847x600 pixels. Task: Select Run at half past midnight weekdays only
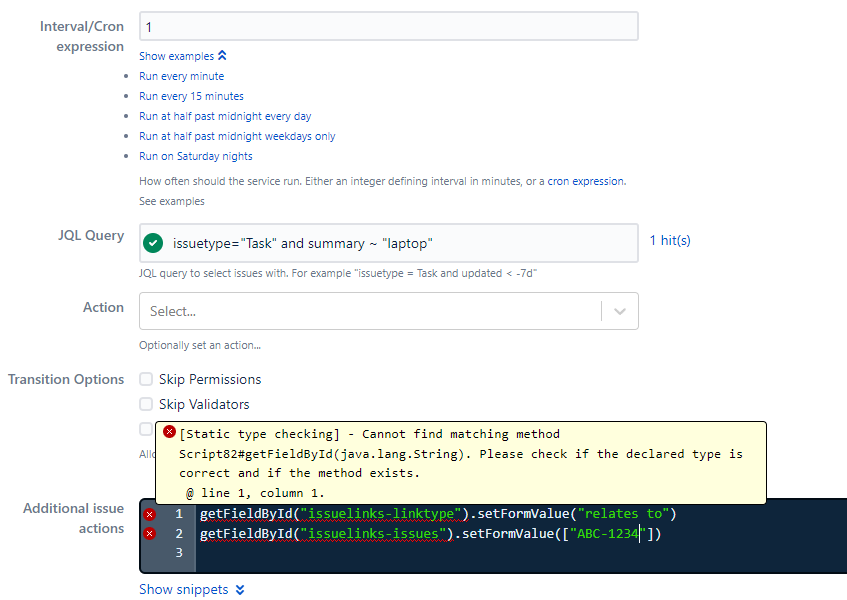coord(237,136)
